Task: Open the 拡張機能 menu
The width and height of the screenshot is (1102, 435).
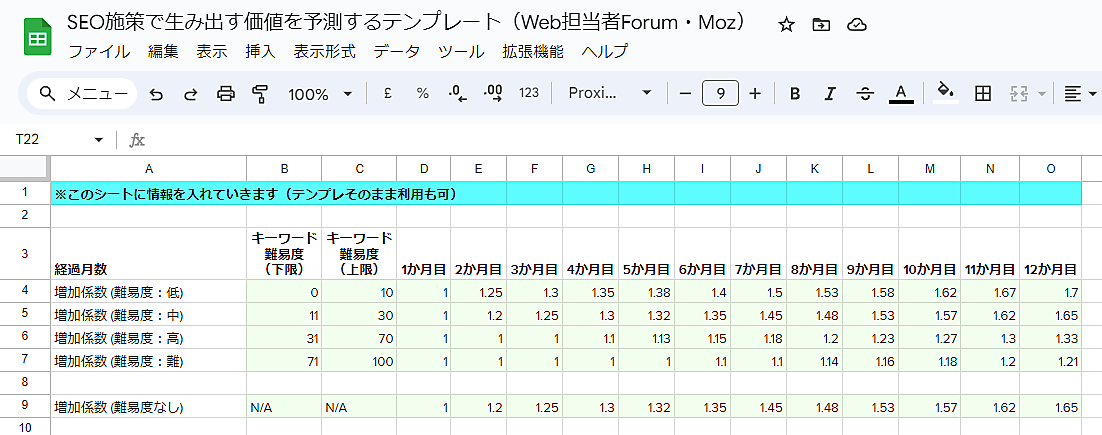Action: tap(532, 52)
